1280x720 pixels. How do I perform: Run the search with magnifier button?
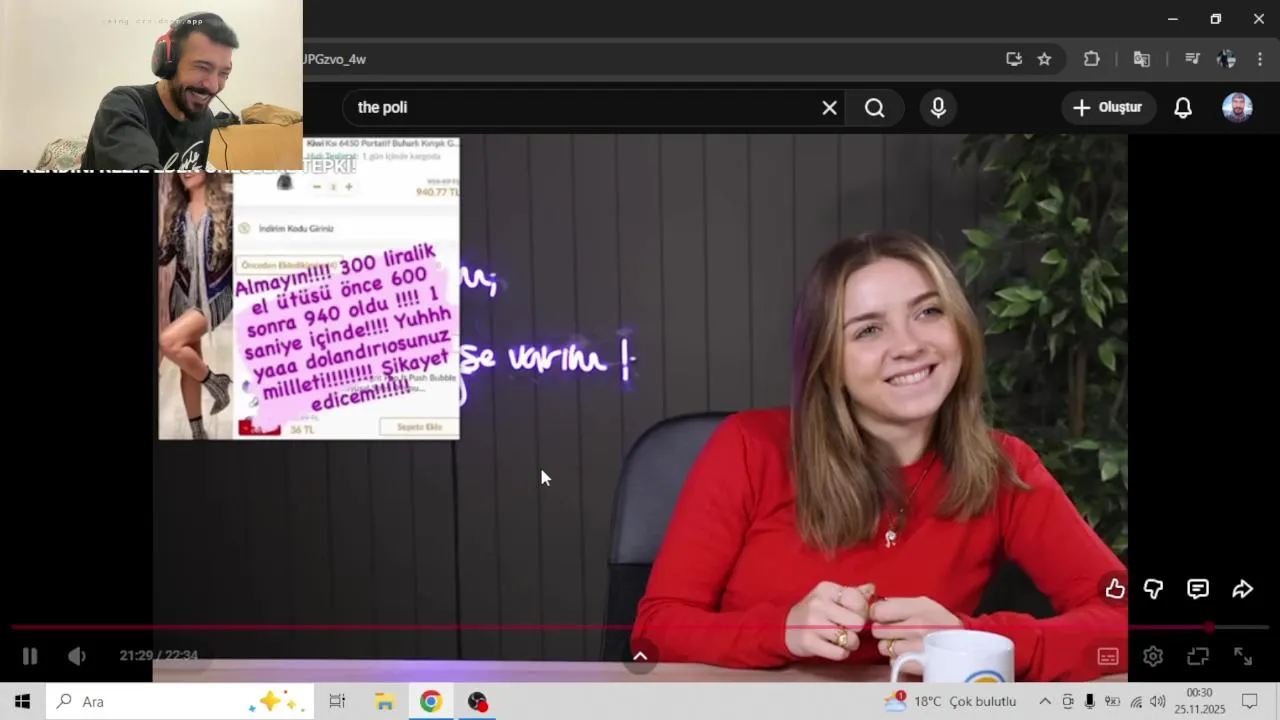[875, 108]
